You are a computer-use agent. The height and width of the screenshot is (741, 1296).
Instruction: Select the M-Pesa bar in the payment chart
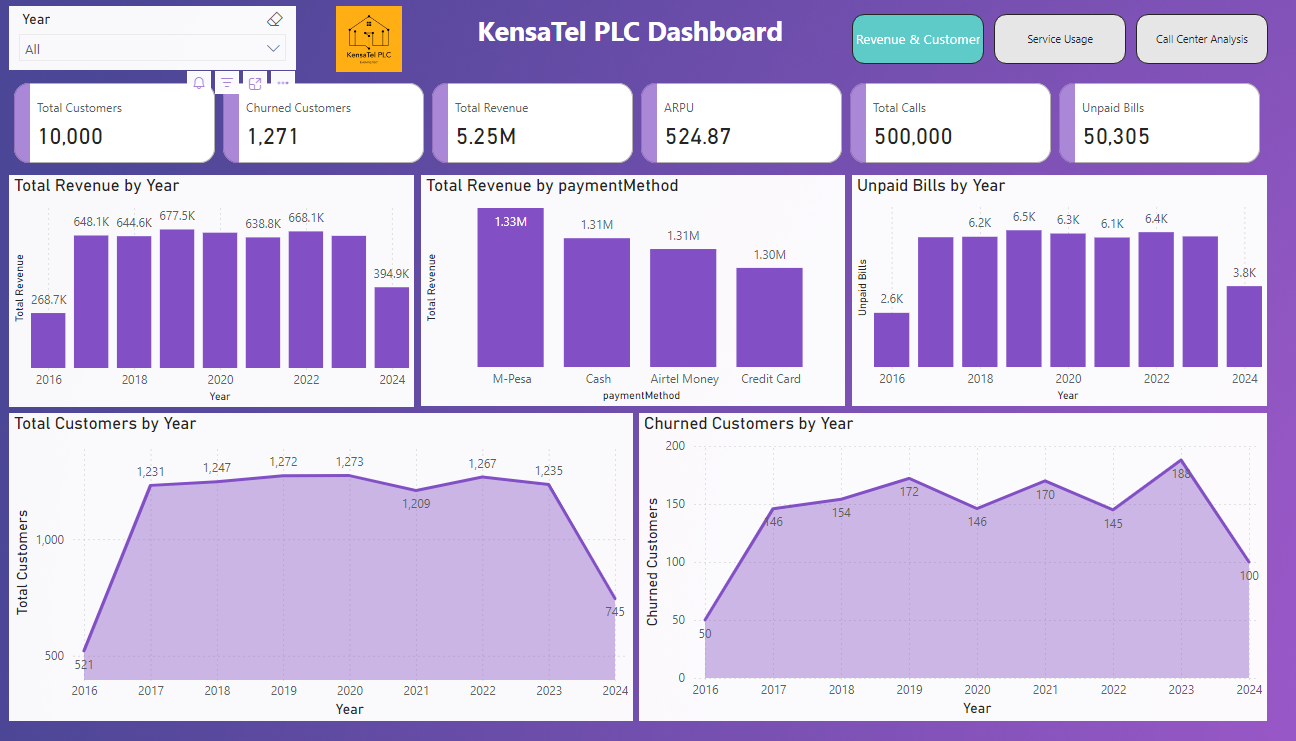click(511, 290)
